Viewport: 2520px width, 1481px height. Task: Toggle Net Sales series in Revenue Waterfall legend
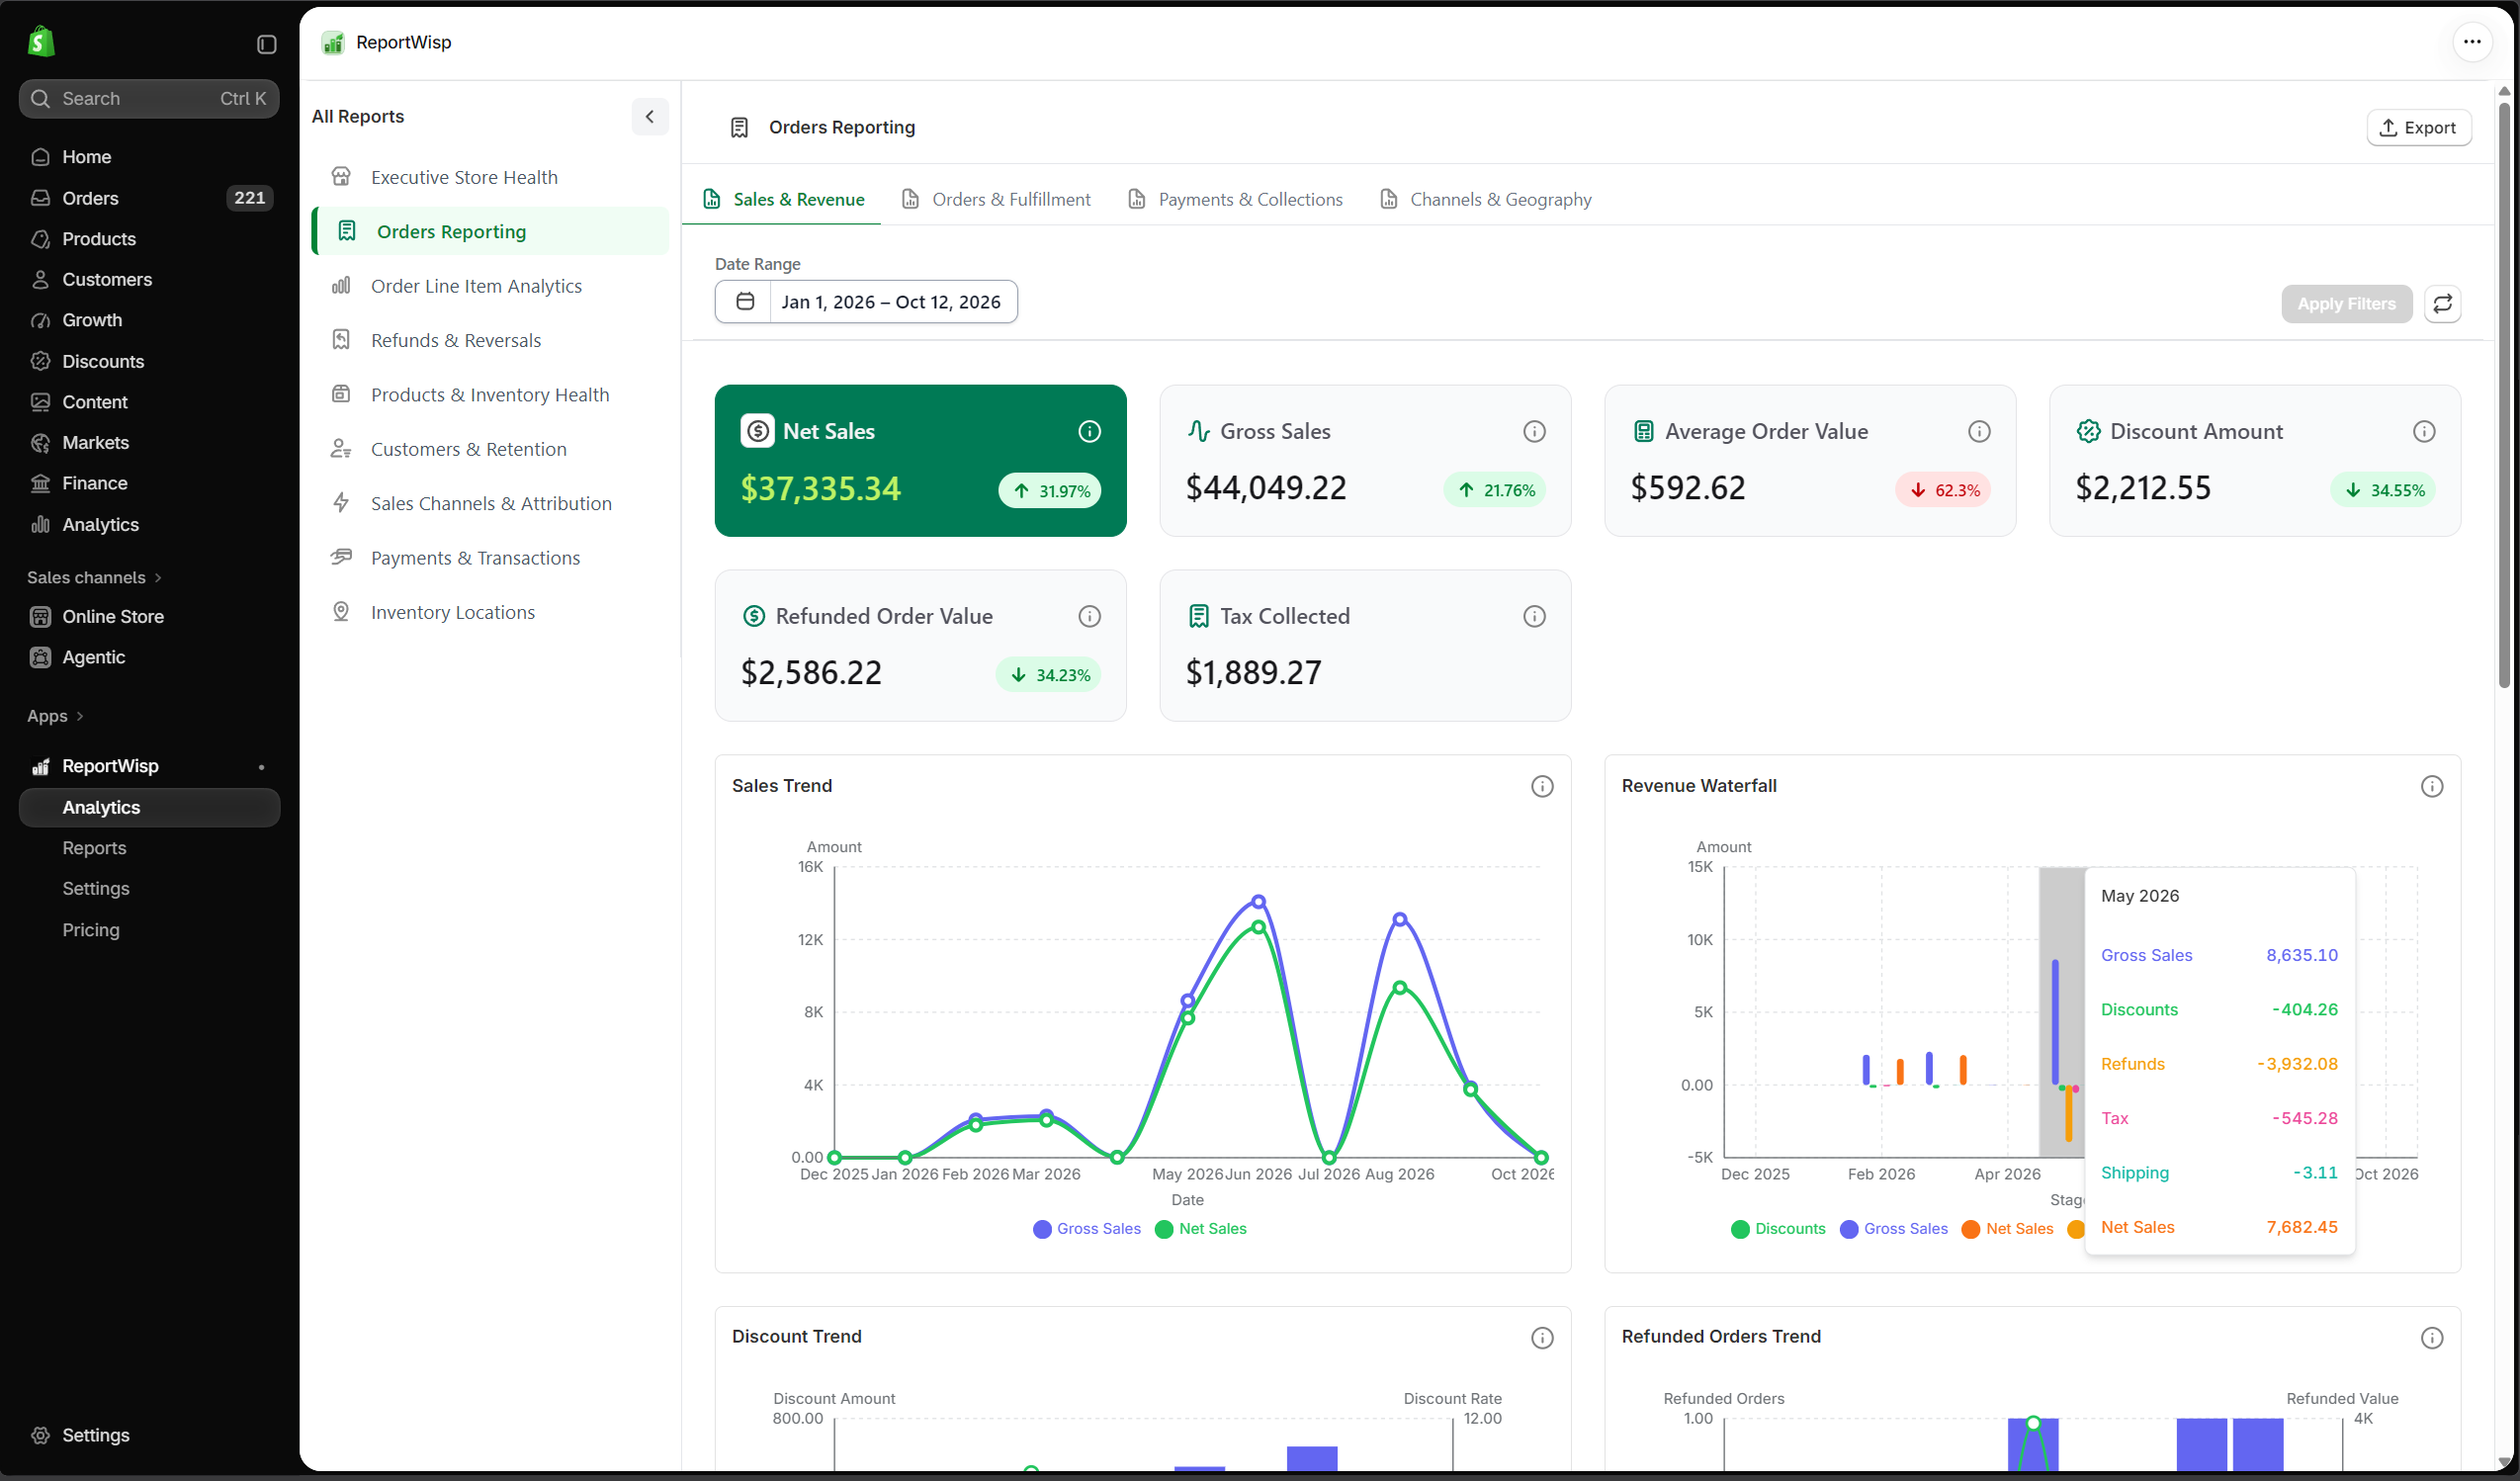(2007, 1229)
